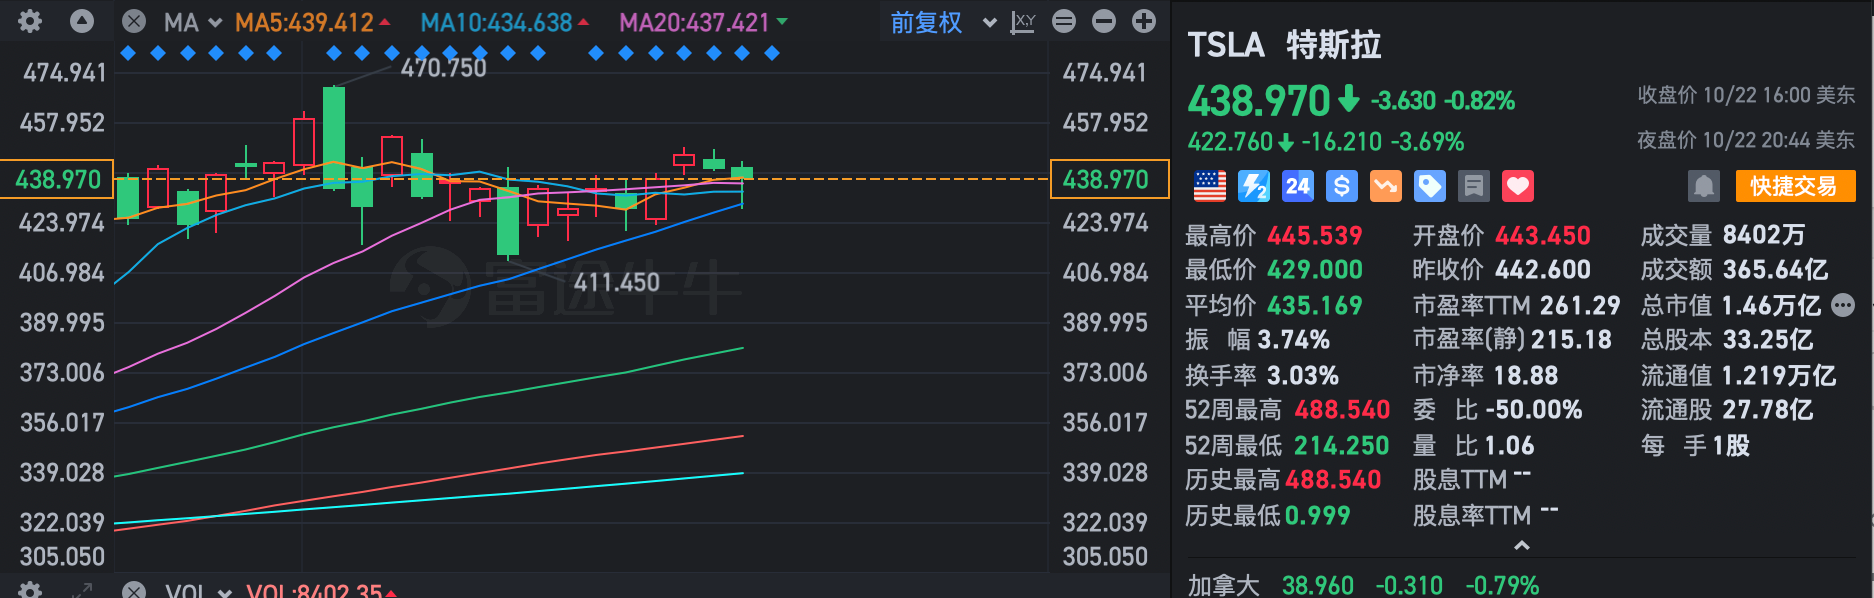Click the blue price tag icon
The height and width of the screenshot is (598, 1874).
pos(1430,186)
